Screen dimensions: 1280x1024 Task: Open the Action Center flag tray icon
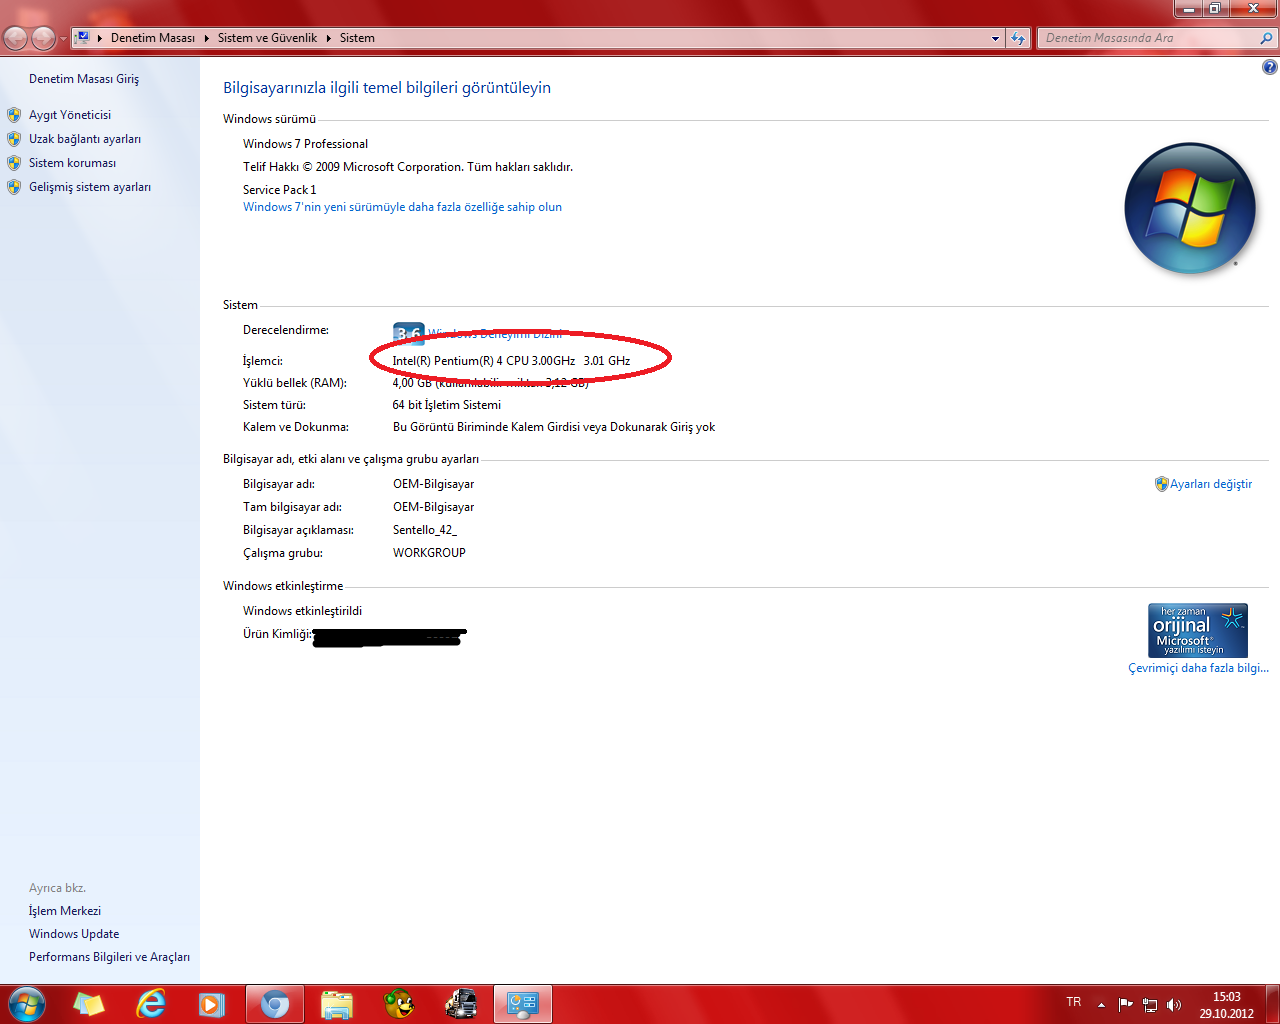pos(1126,1005)
